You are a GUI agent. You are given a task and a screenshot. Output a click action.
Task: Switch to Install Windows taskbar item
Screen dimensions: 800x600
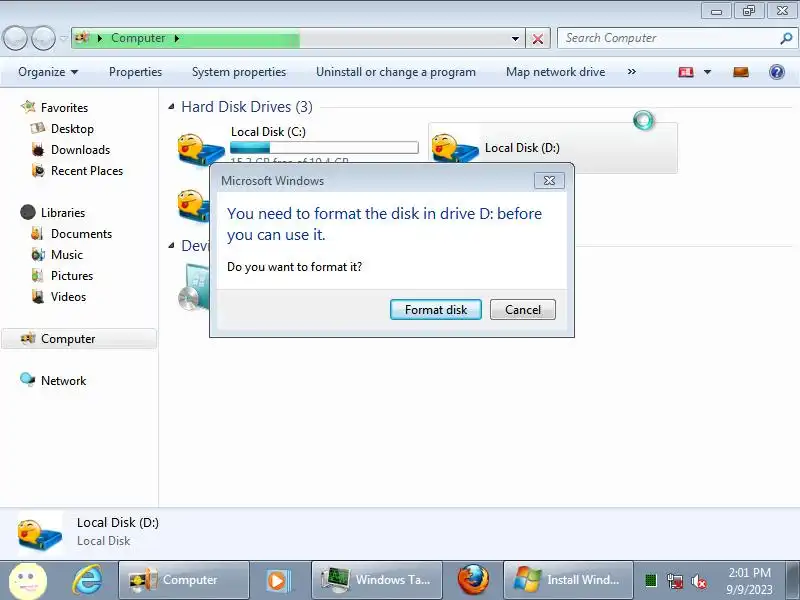coord(568,580)
